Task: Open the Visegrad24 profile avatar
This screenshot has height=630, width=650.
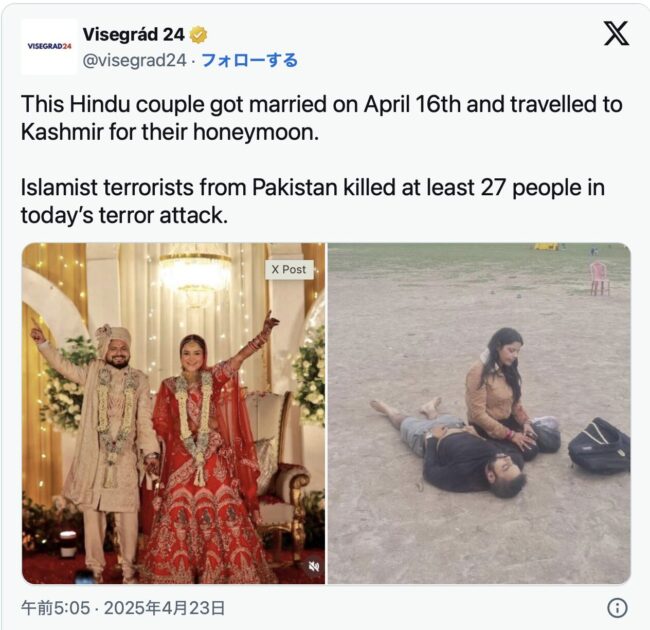Action: (x=49, y=46)
